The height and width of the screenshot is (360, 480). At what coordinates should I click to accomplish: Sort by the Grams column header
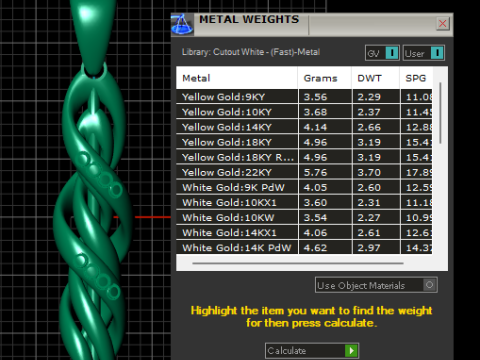pyautogui.click(x=325, y=78)
